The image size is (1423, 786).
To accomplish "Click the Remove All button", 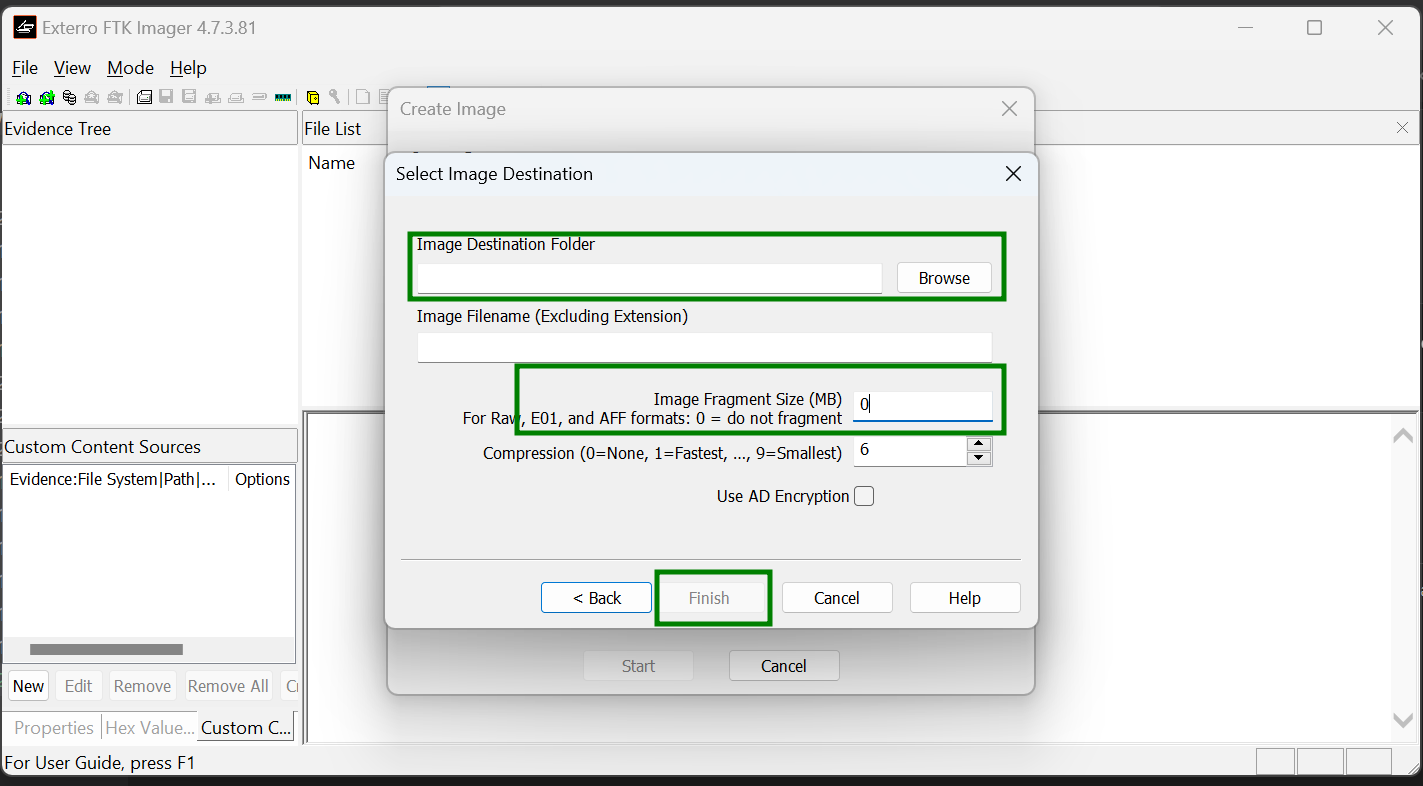I will pos(228,686).
